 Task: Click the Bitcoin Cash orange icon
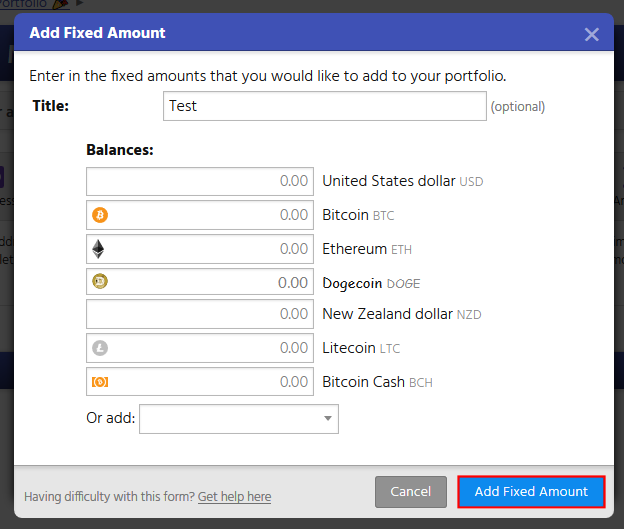(99, 382)
